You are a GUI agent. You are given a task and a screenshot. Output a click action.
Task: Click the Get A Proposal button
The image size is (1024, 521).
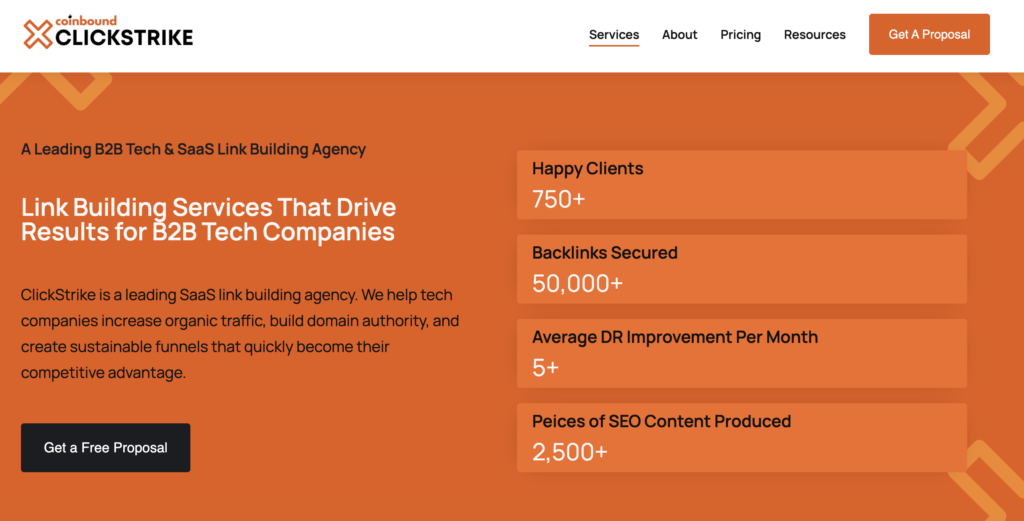[929, 34]
